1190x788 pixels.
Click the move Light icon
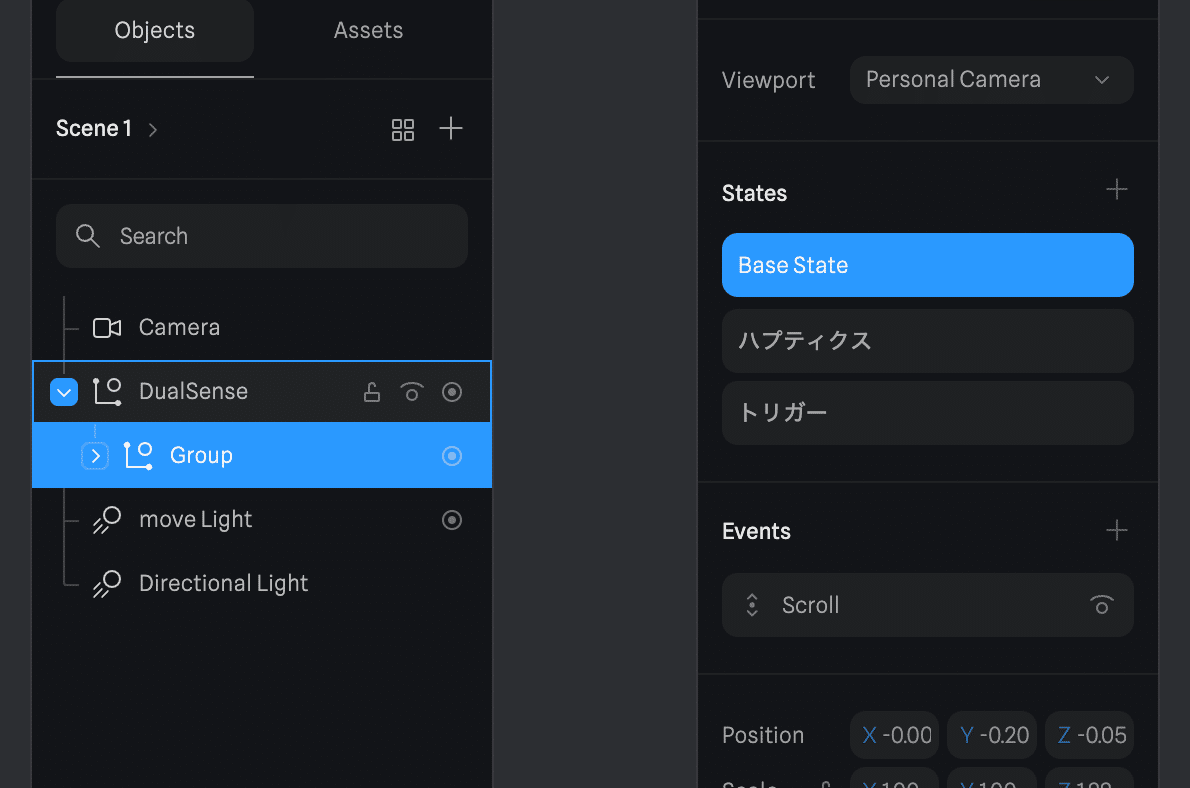point(107,520)
